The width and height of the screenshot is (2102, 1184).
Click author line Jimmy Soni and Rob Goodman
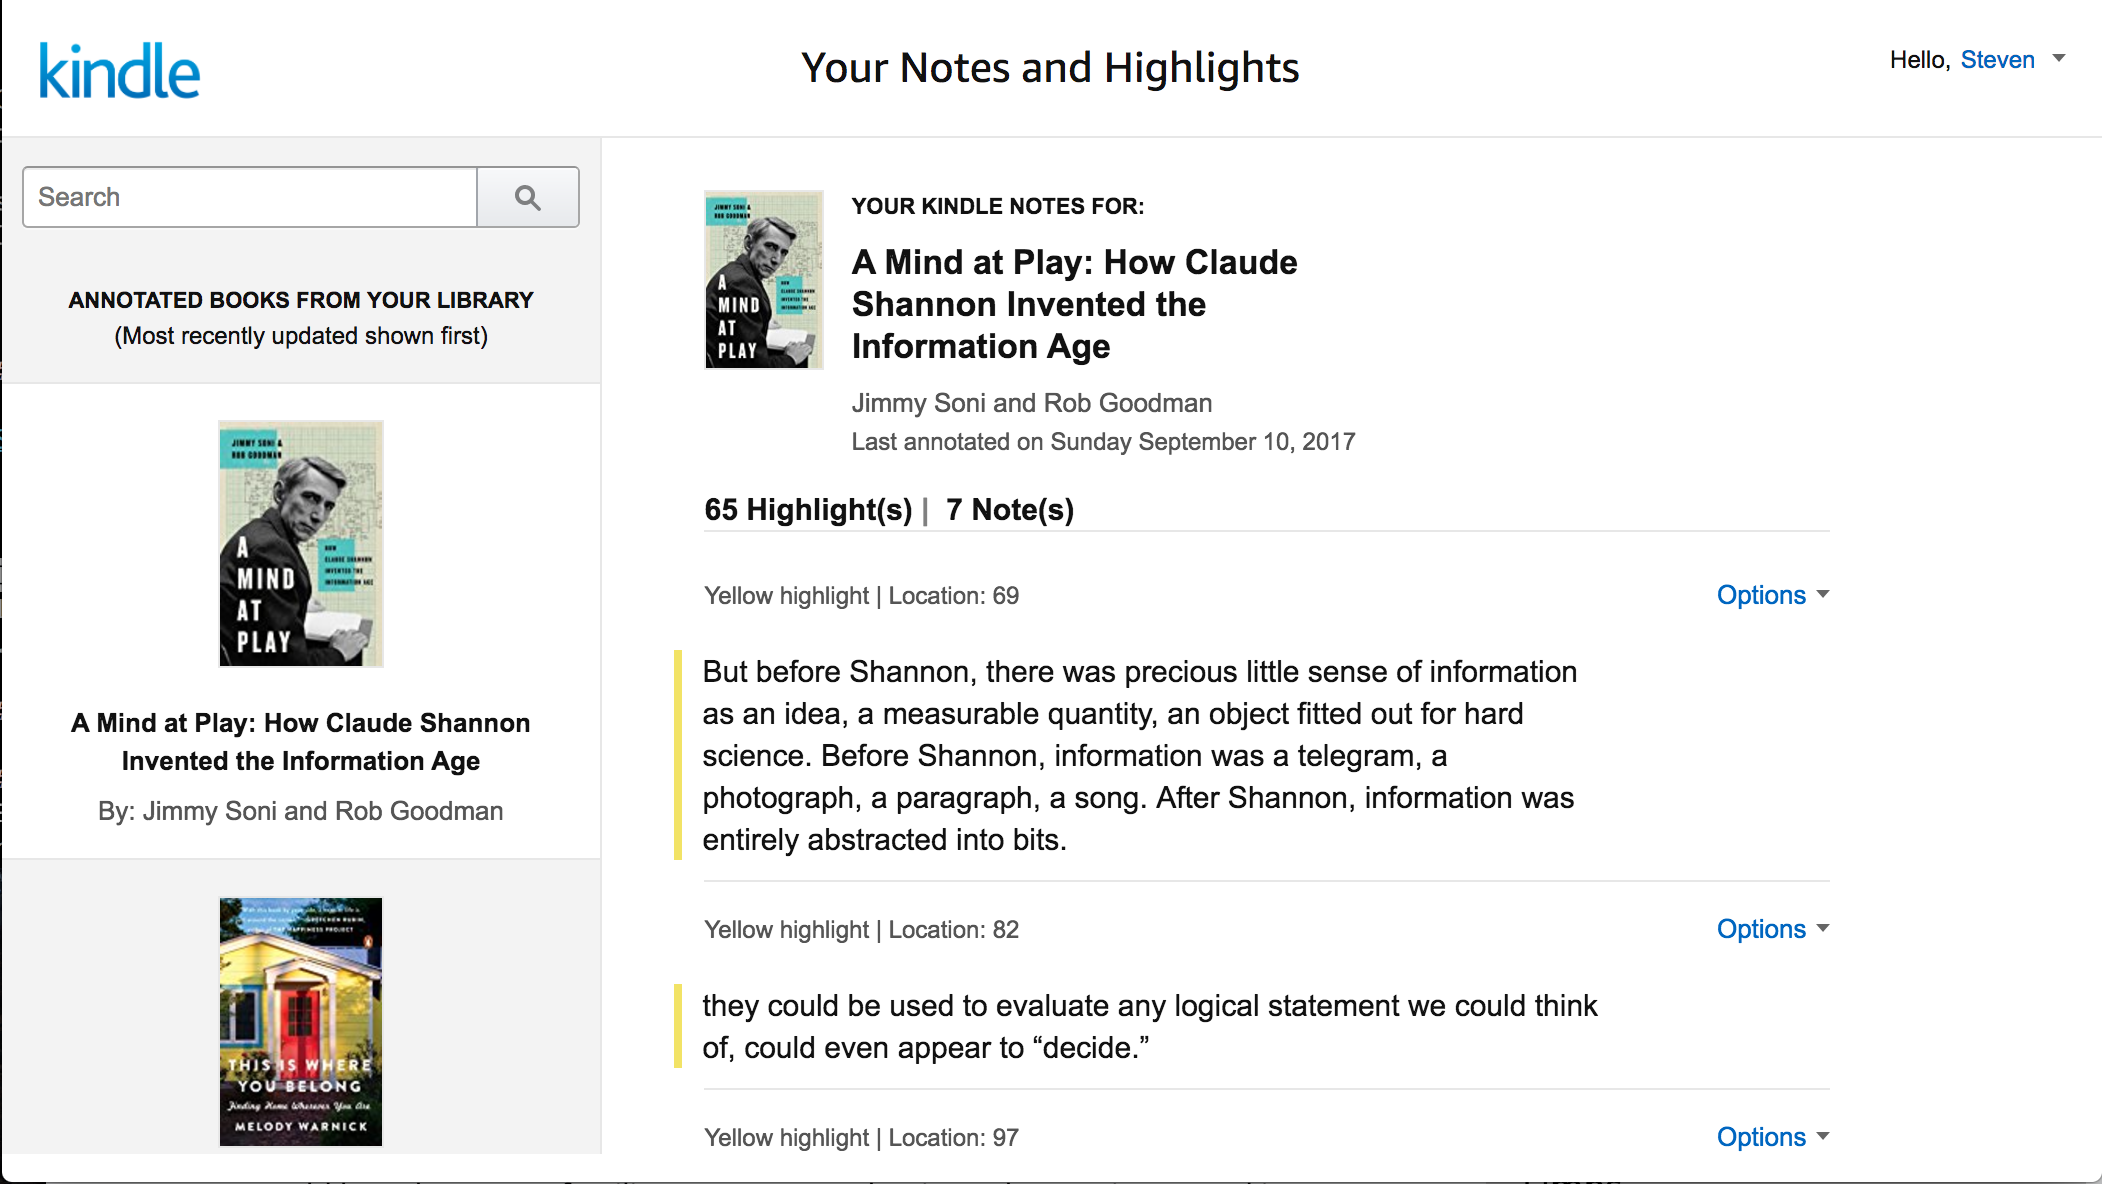[1031, 403]
